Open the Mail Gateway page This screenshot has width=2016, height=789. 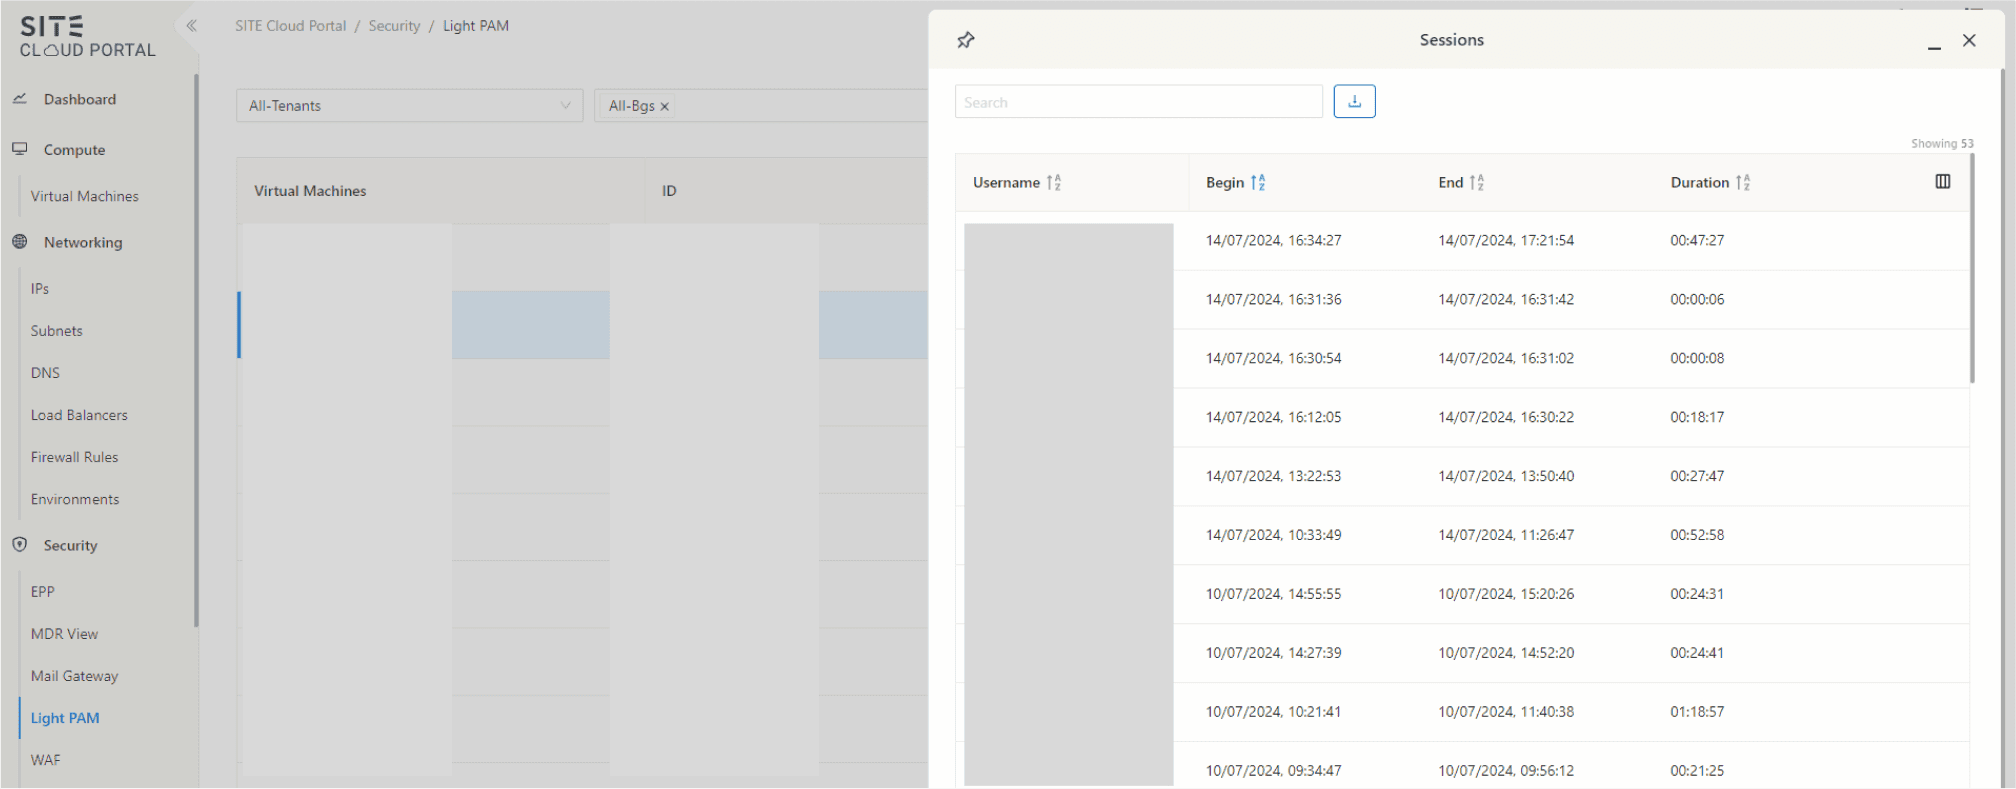(74, 676)
